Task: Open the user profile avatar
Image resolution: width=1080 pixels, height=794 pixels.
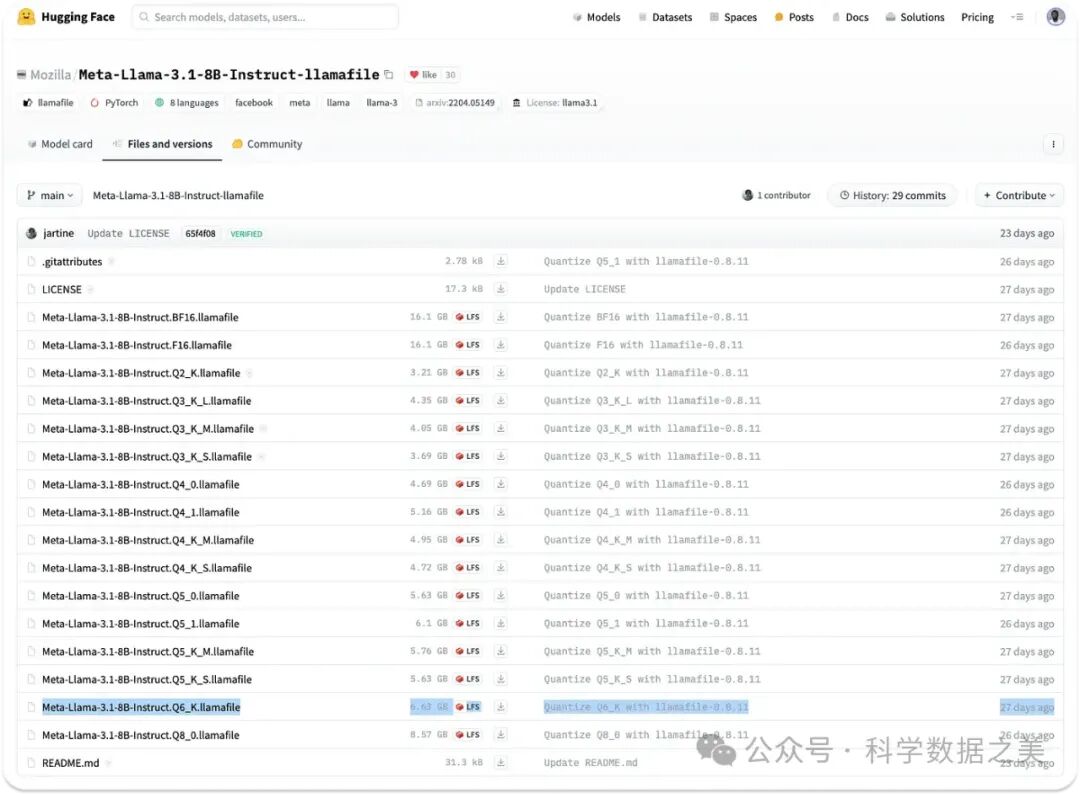Action: 1055,17
